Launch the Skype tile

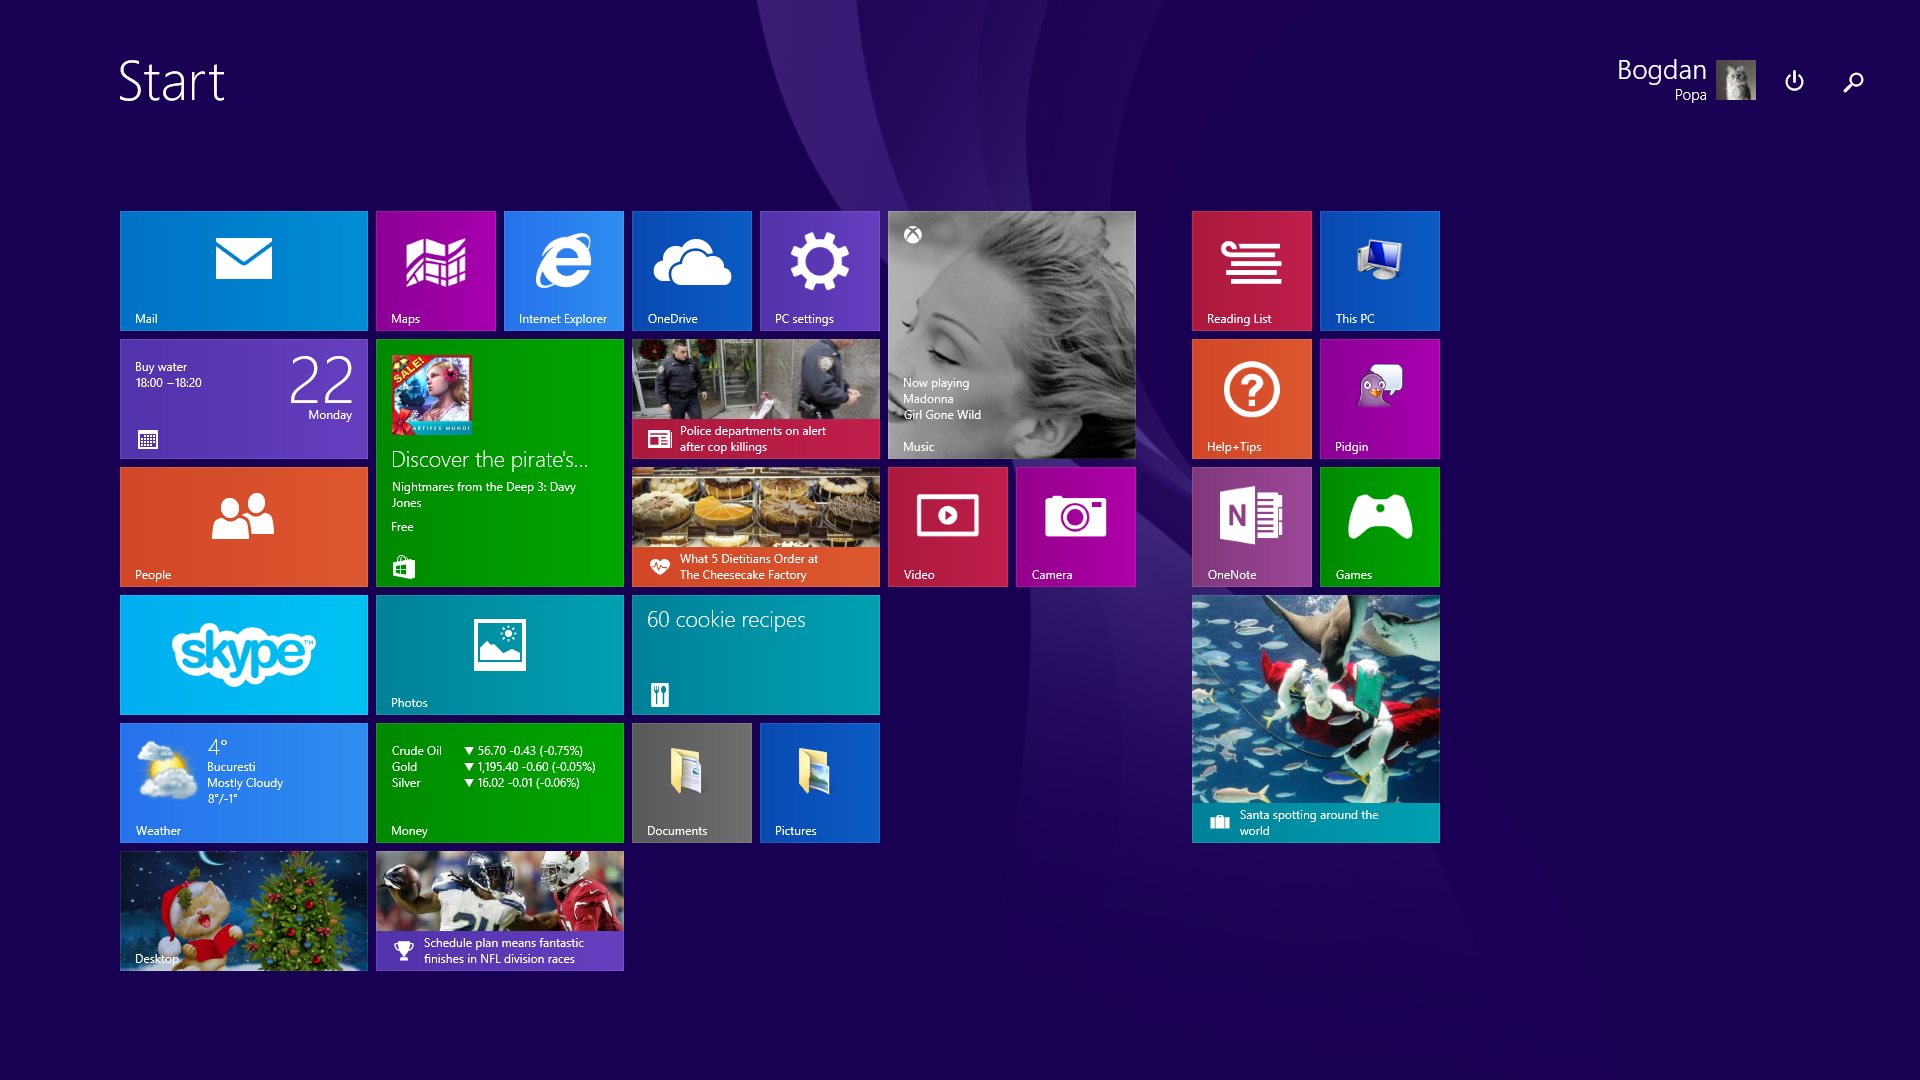(244, 655)
